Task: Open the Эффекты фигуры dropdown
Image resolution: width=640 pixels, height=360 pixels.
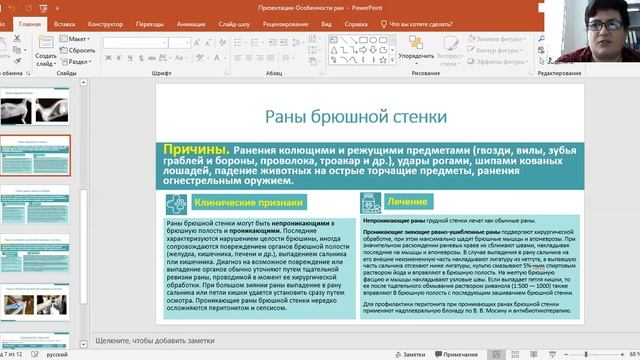Action: tap(497, 62)
